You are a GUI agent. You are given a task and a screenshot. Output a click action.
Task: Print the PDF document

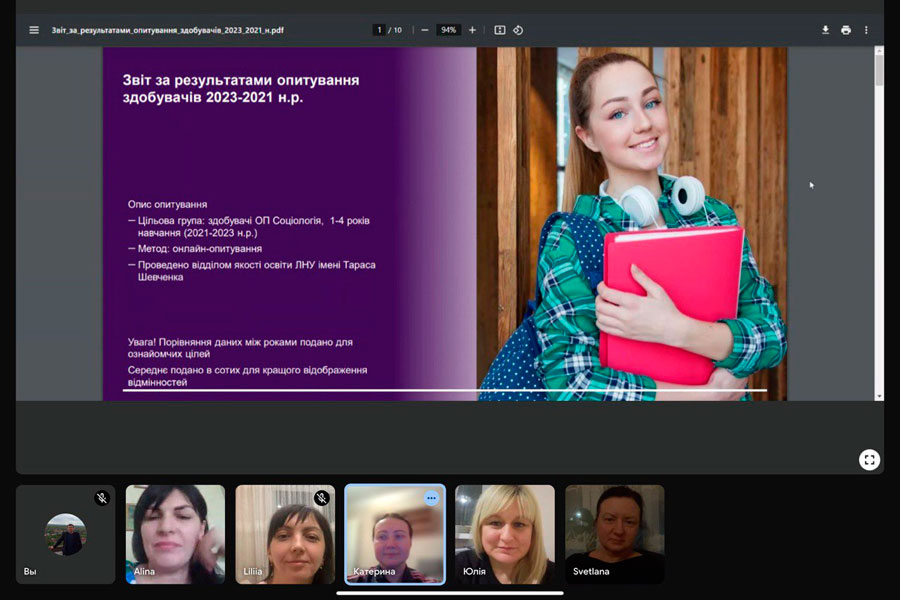click(846, 30)
